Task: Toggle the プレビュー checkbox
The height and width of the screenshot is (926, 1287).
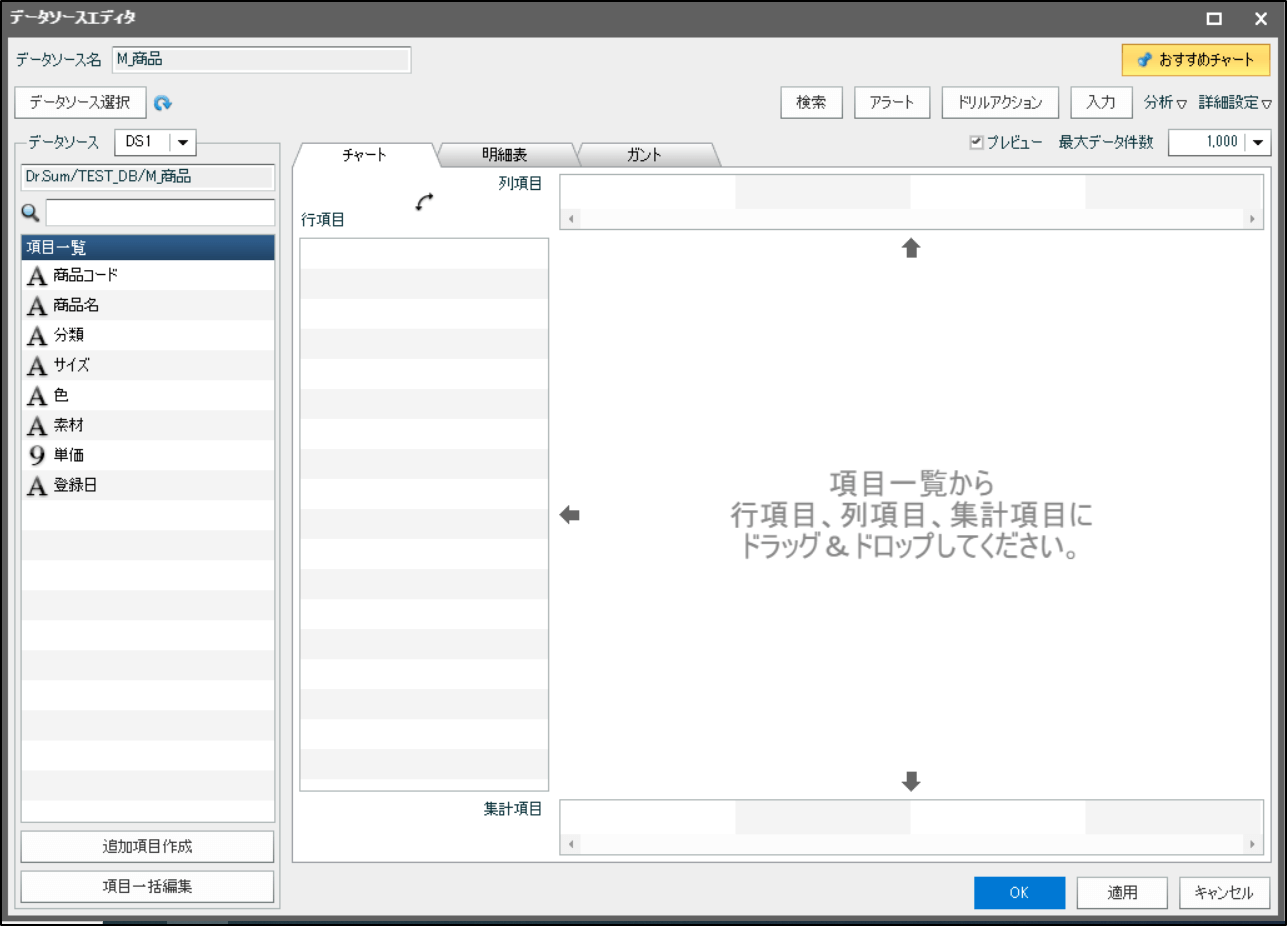Action: pos(976,142)
